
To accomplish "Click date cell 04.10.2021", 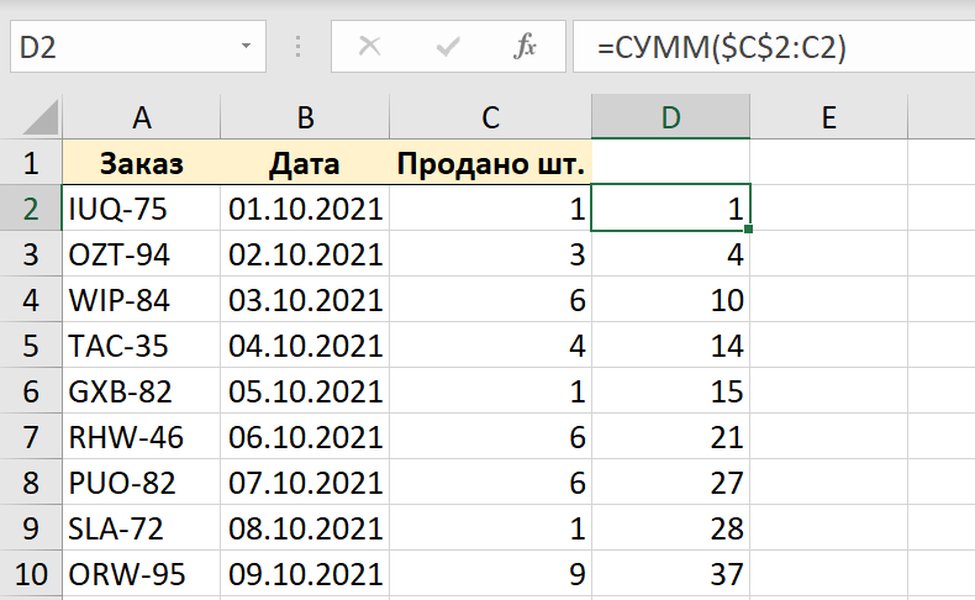I will (305, 345).
